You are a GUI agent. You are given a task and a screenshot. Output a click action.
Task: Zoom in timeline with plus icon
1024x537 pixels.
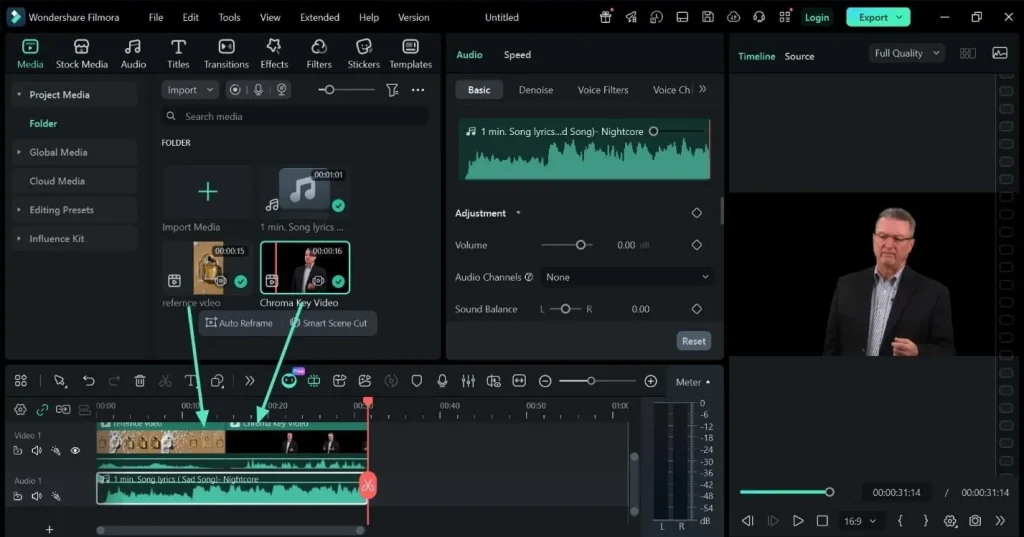click(x=650, y=382)
